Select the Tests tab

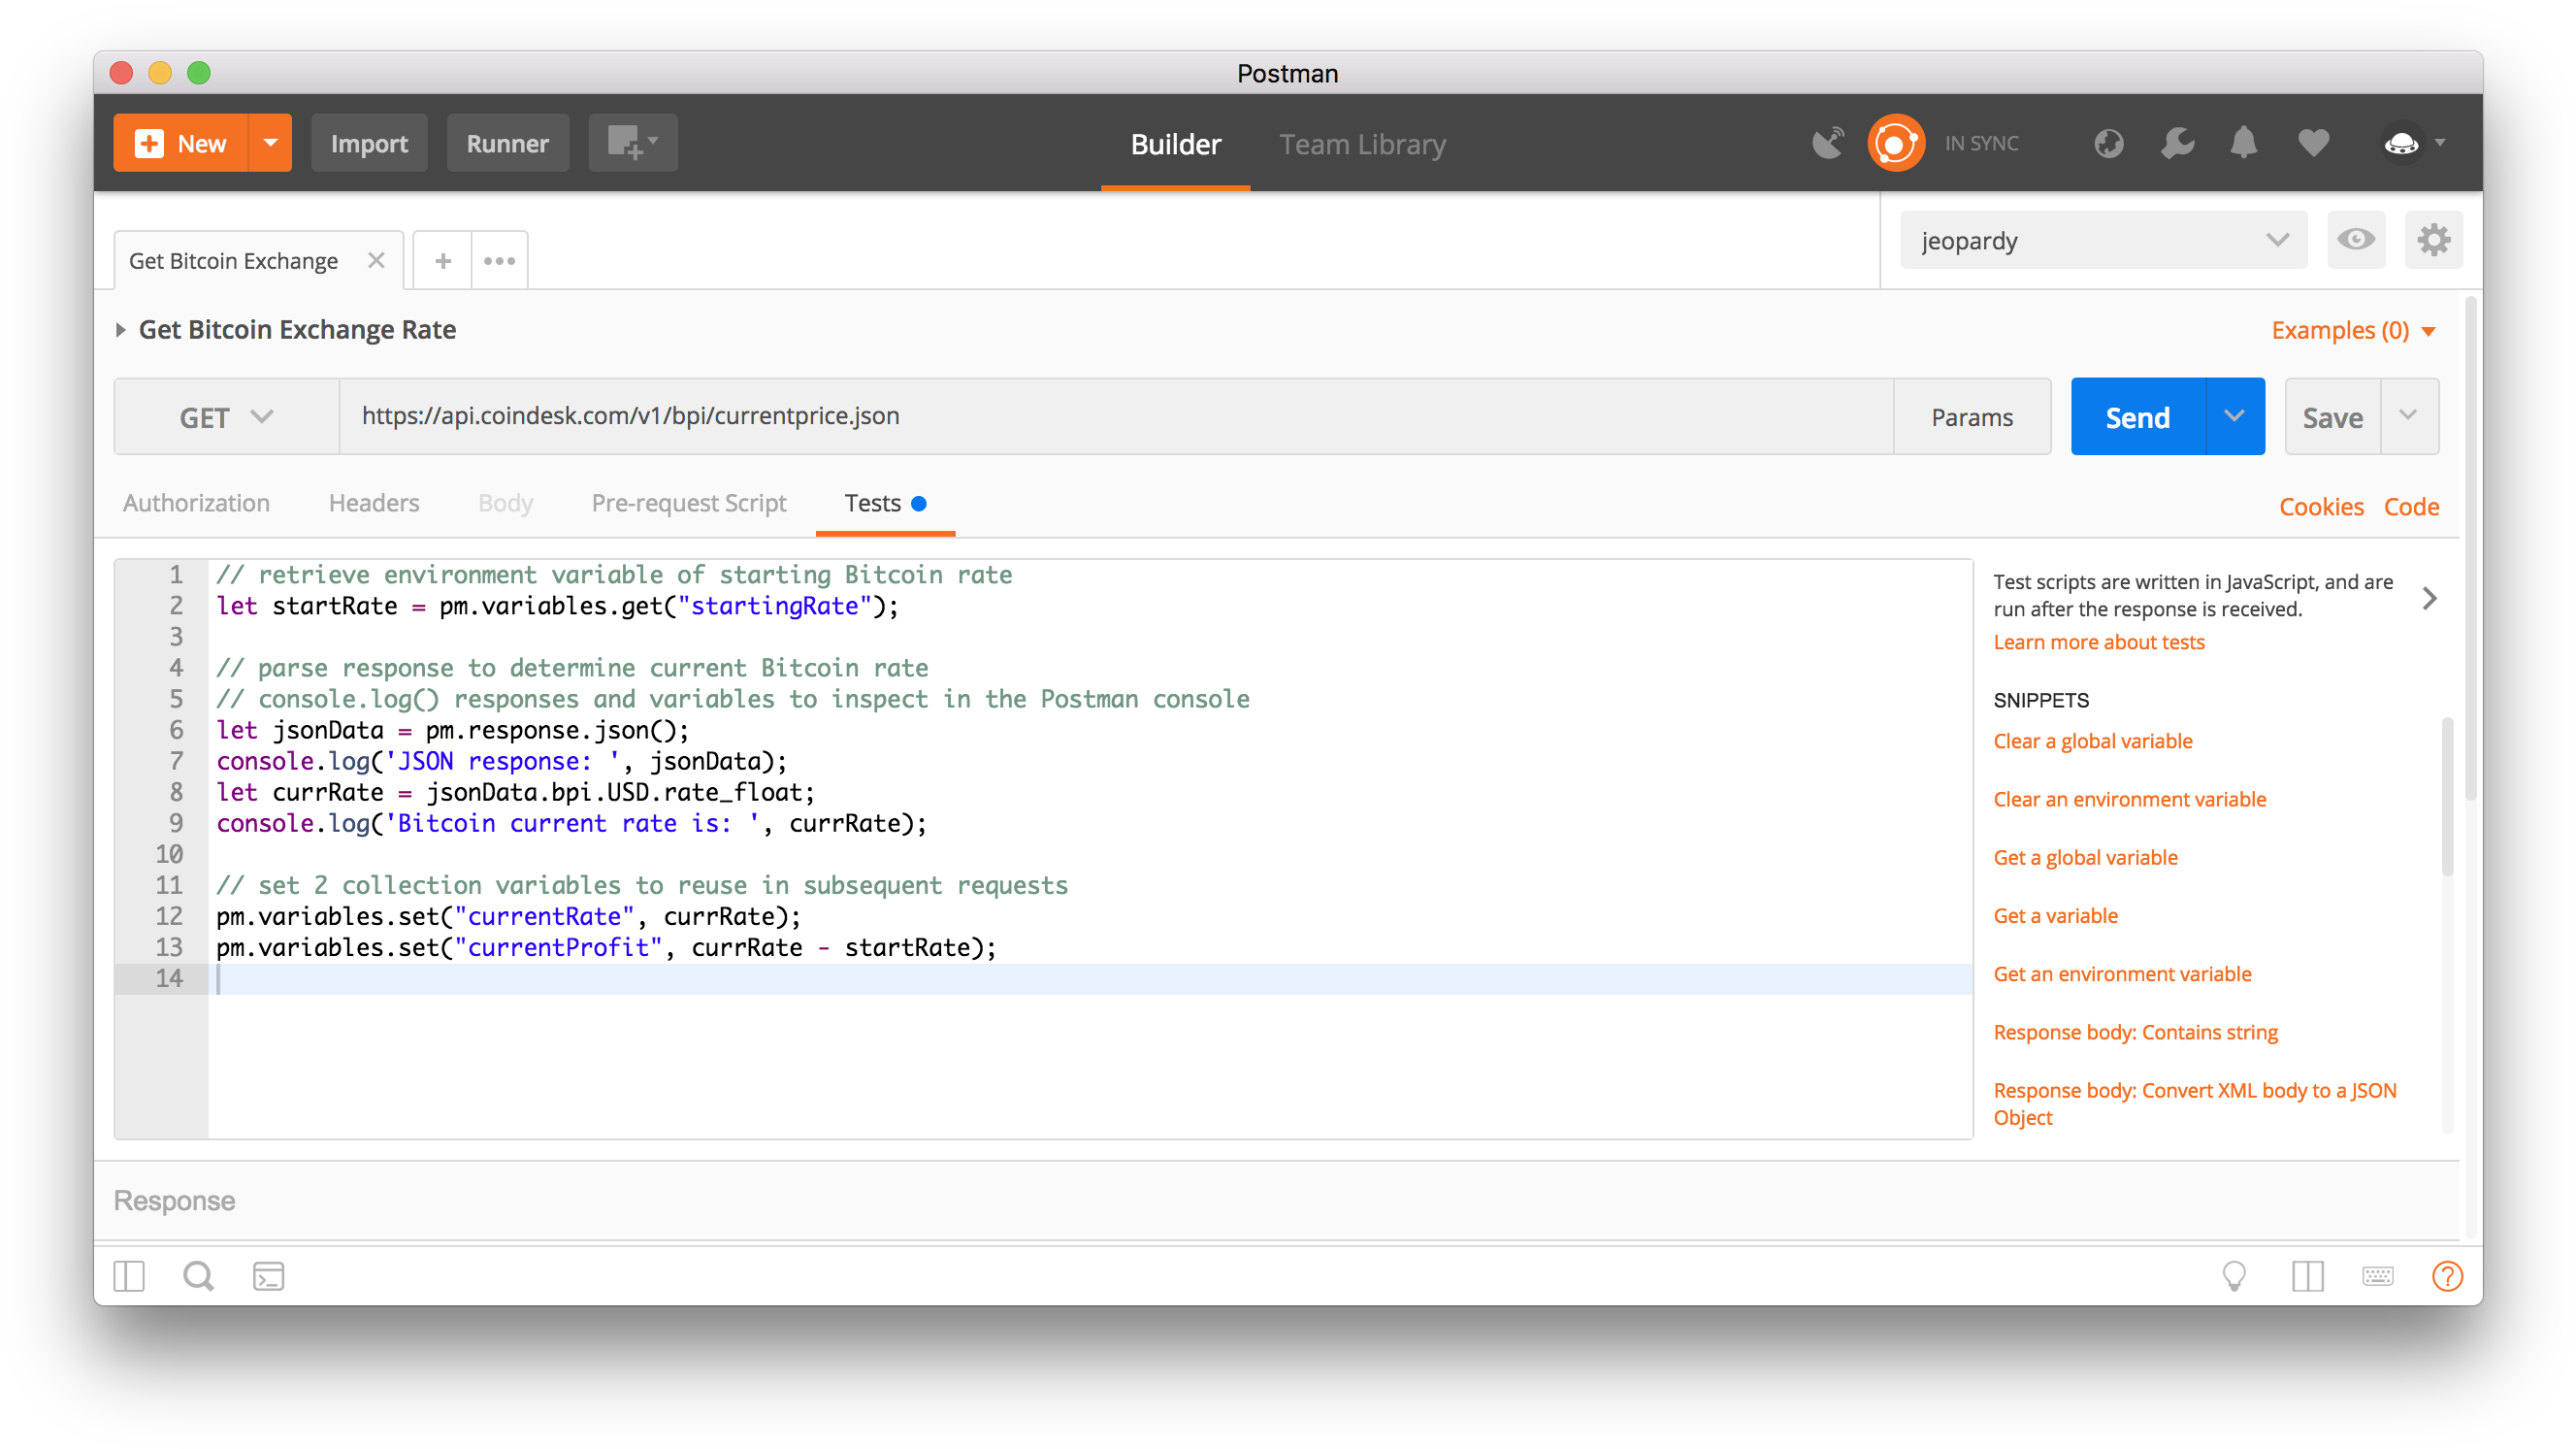pyautogui.click(x=885, y=503)
